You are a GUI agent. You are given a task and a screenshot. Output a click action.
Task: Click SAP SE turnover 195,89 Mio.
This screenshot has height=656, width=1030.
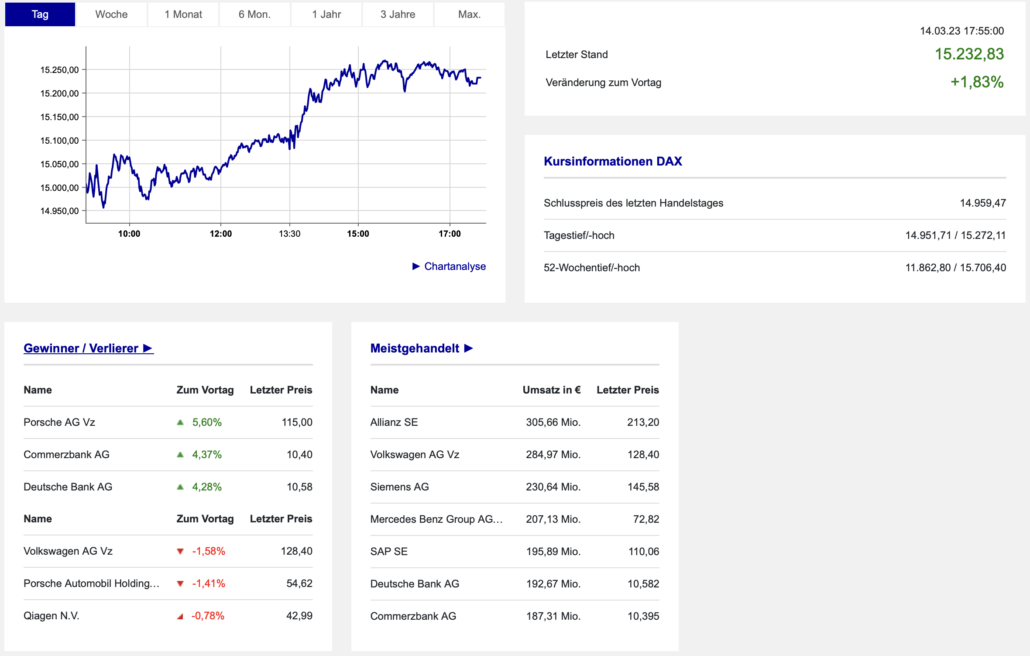click(553, 551)
